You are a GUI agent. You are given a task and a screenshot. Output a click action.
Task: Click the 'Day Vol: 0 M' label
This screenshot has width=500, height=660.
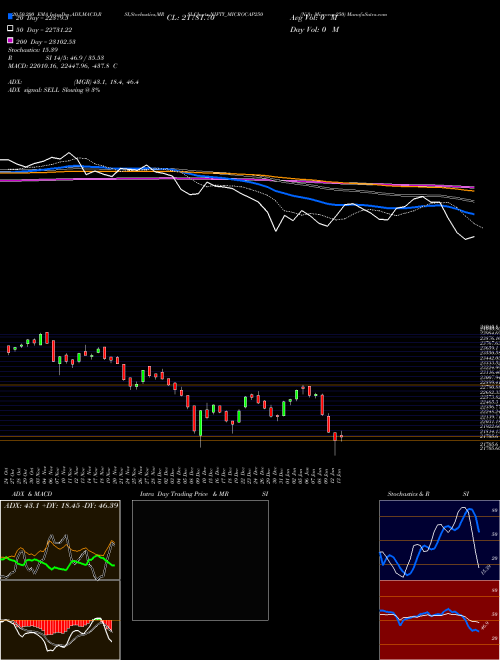pos(314,30)
